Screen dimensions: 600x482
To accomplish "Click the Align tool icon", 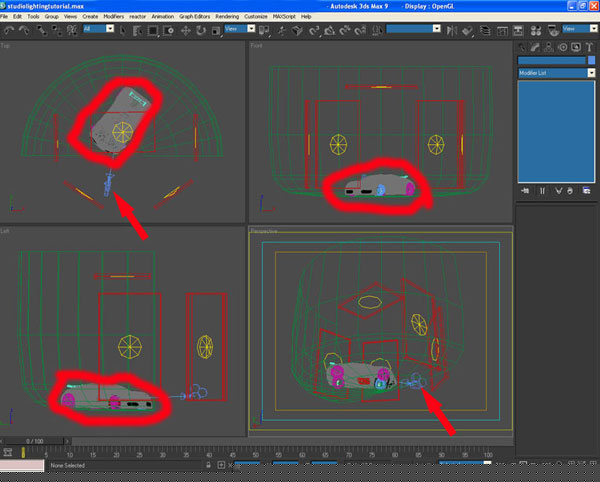I will coord(467,30).
